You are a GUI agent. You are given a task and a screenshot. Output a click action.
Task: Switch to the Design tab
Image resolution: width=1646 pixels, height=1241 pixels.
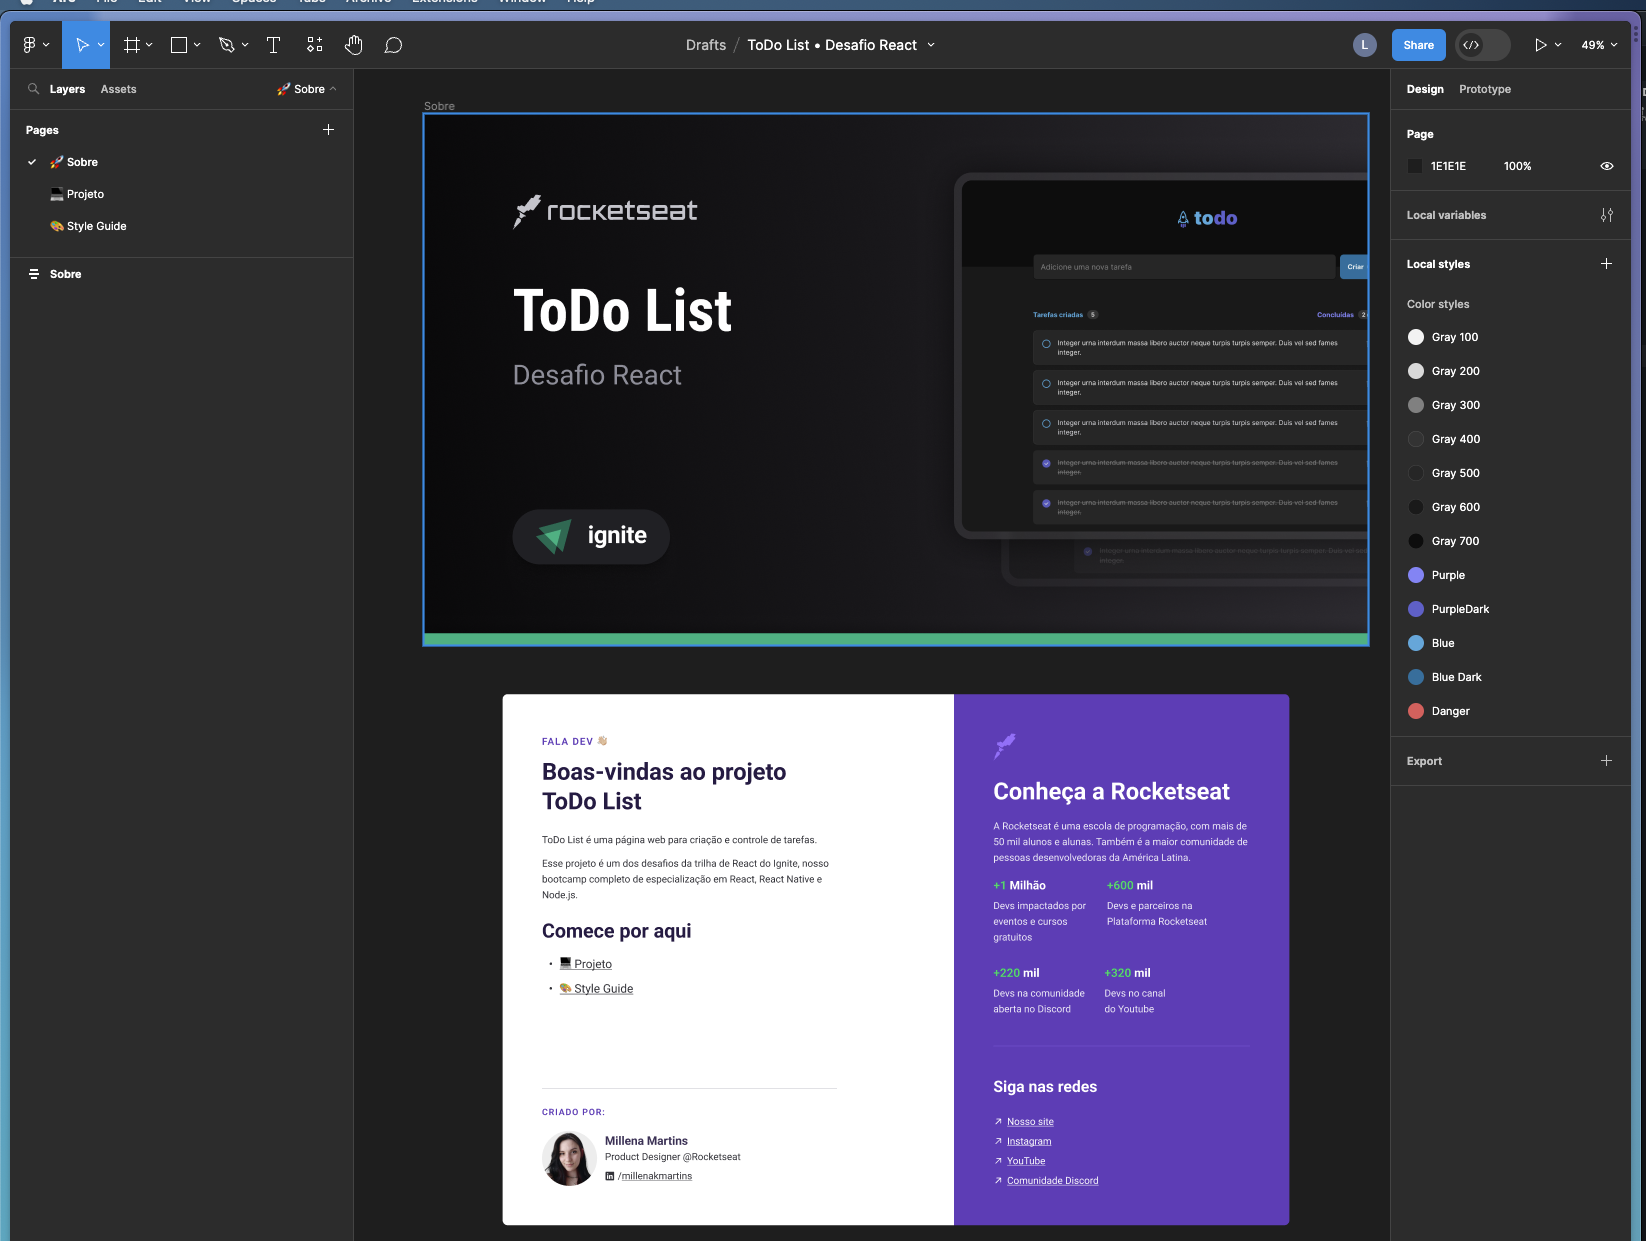1424,89
